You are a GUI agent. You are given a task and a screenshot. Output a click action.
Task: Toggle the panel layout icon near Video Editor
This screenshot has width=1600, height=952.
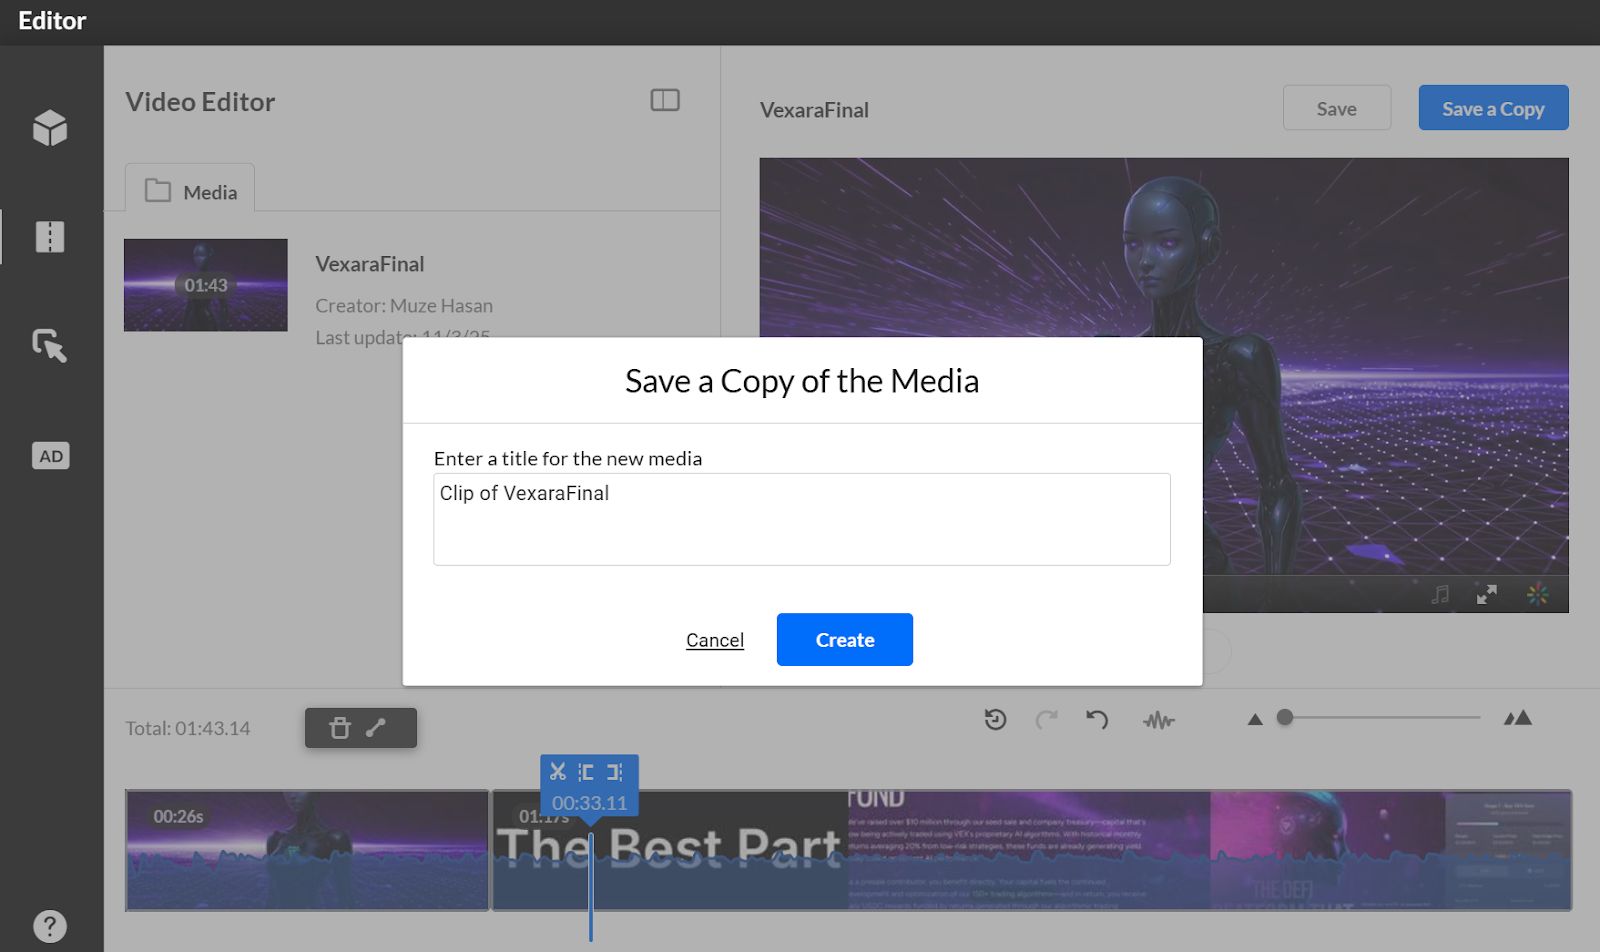click(665, 100)
